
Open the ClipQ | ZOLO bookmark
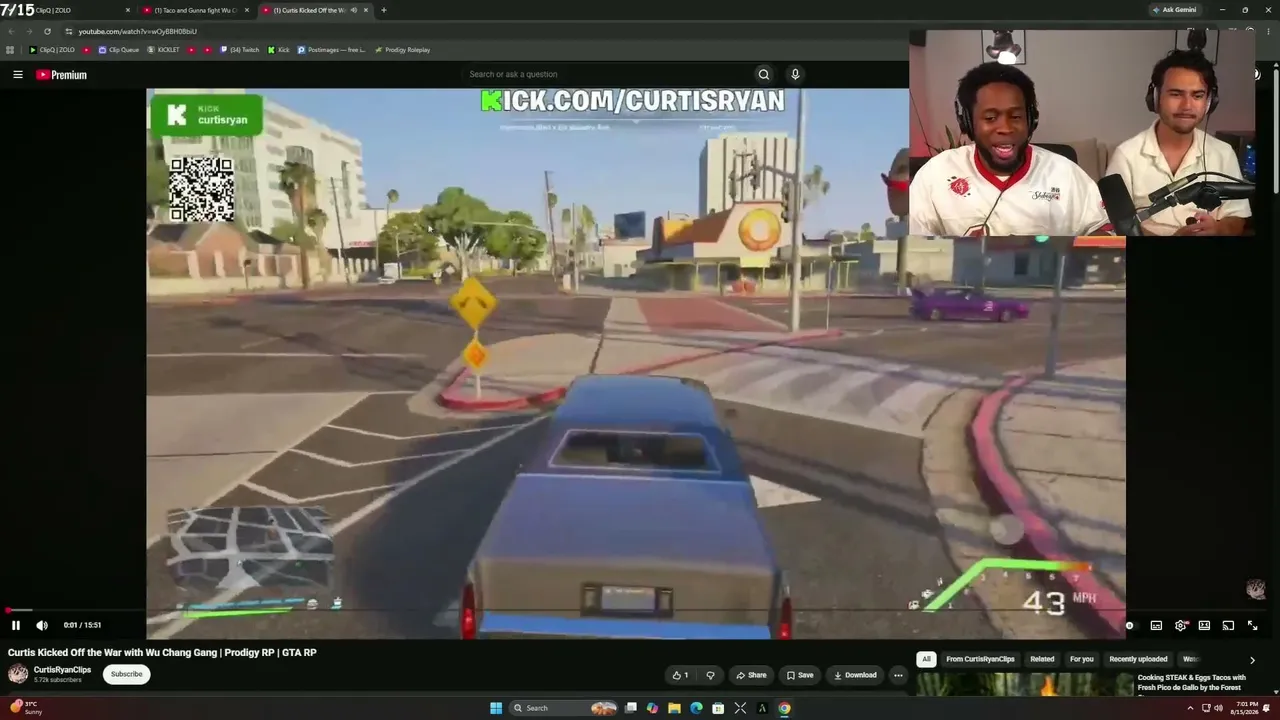(x=52, y=50)
